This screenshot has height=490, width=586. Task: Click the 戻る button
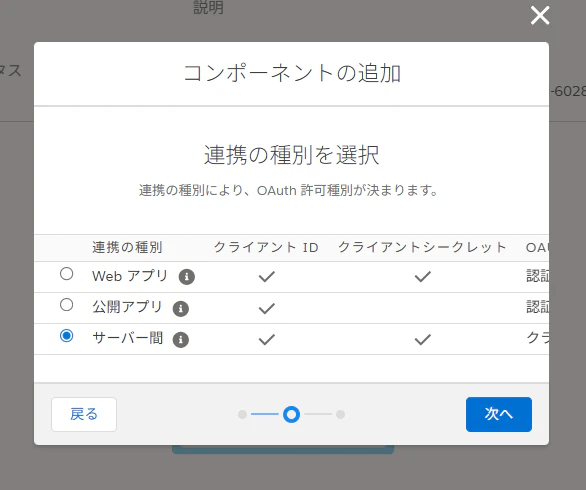click(x=84, y=414)
